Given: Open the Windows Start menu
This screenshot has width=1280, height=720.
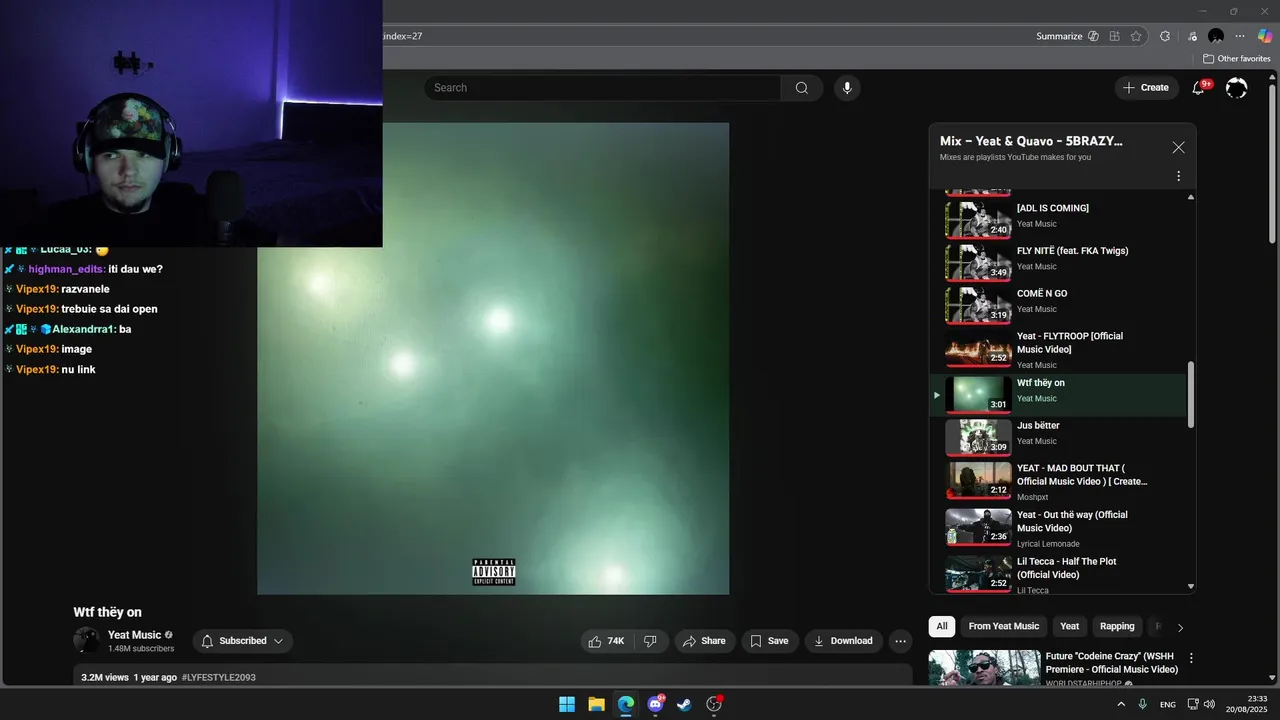Looking at the screenshot, I should pyautogui.click(x=567, y=704).
